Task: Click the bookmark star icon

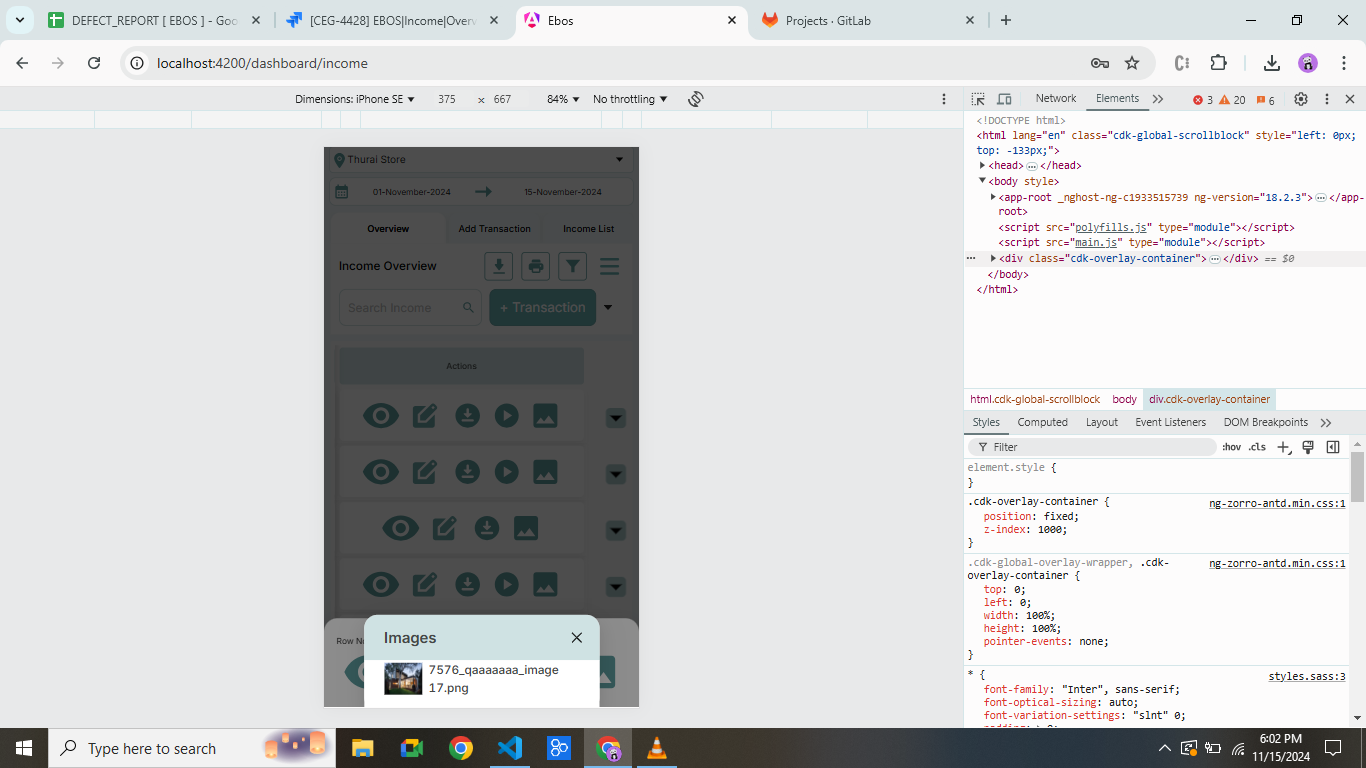Action: [x=1132, y=63]
